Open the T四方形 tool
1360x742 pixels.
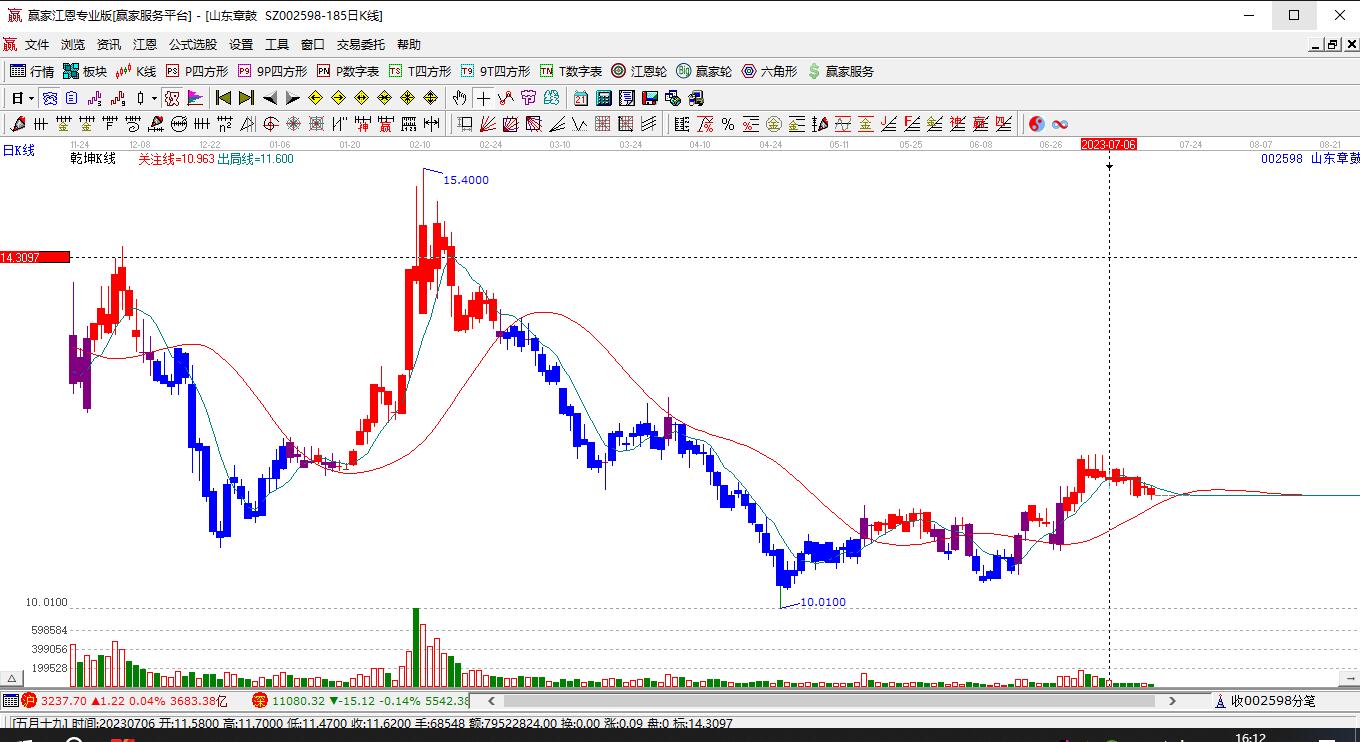420,72
